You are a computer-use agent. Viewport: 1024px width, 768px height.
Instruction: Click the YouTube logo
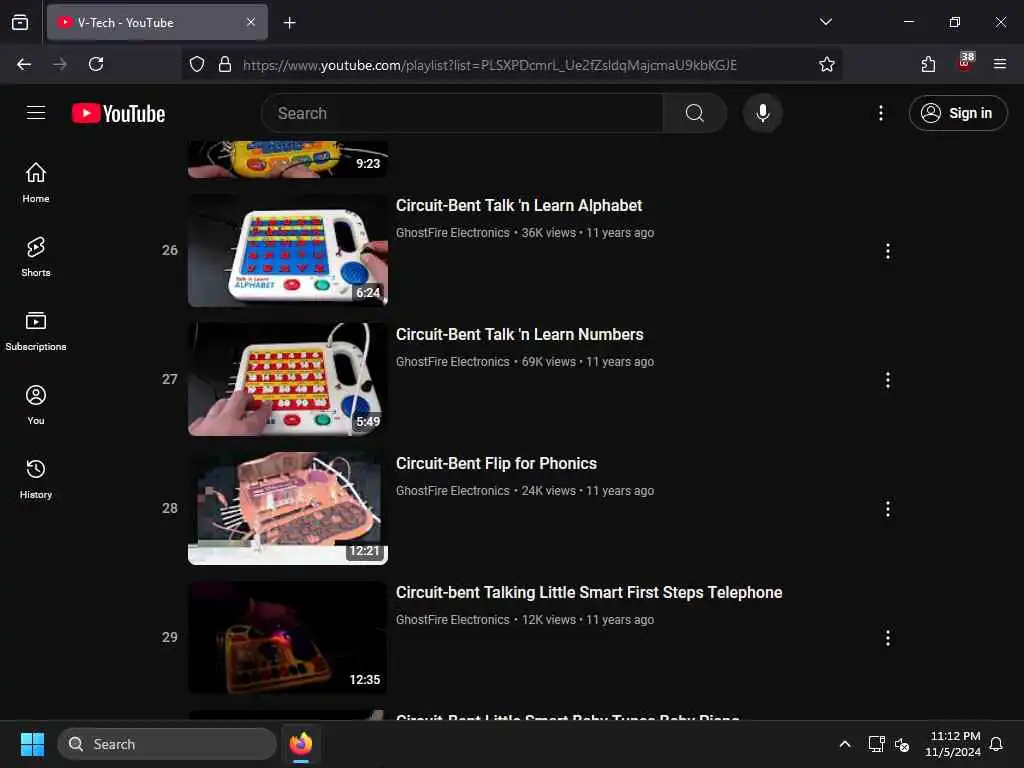(x=118, y=113)
